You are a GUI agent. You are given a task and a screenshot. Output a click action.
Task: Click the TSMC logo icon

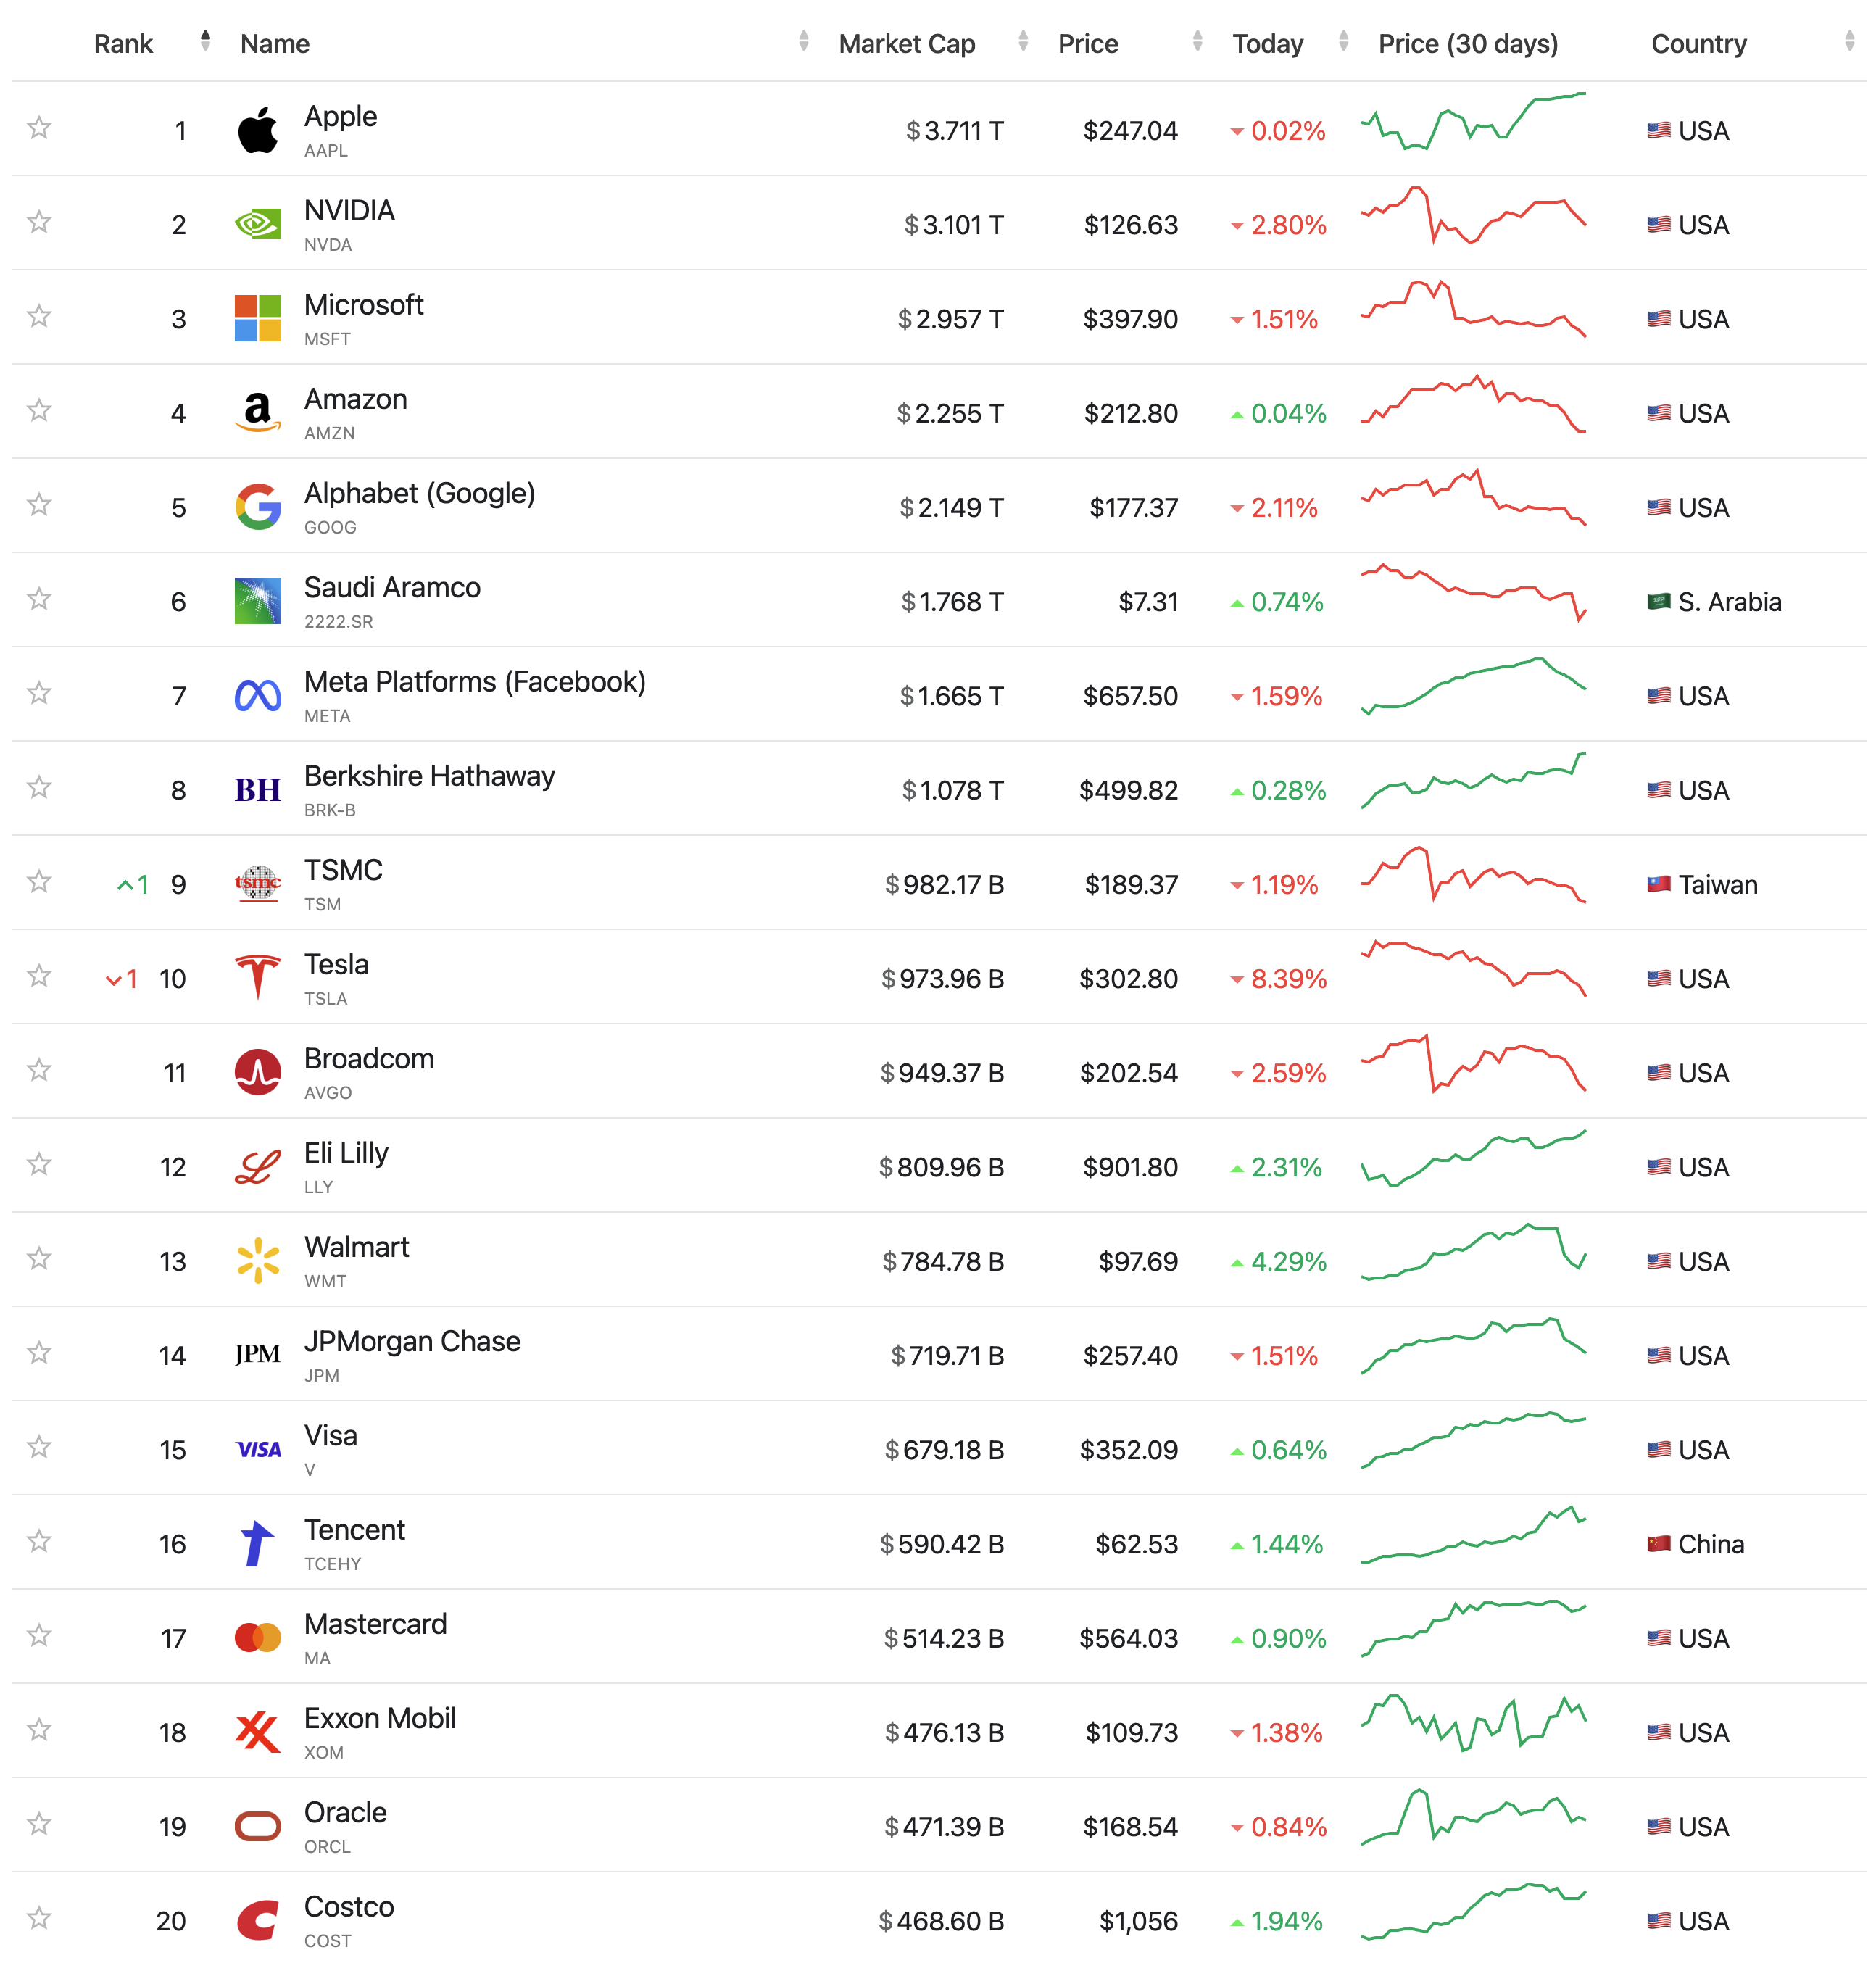tap(258, 884)
